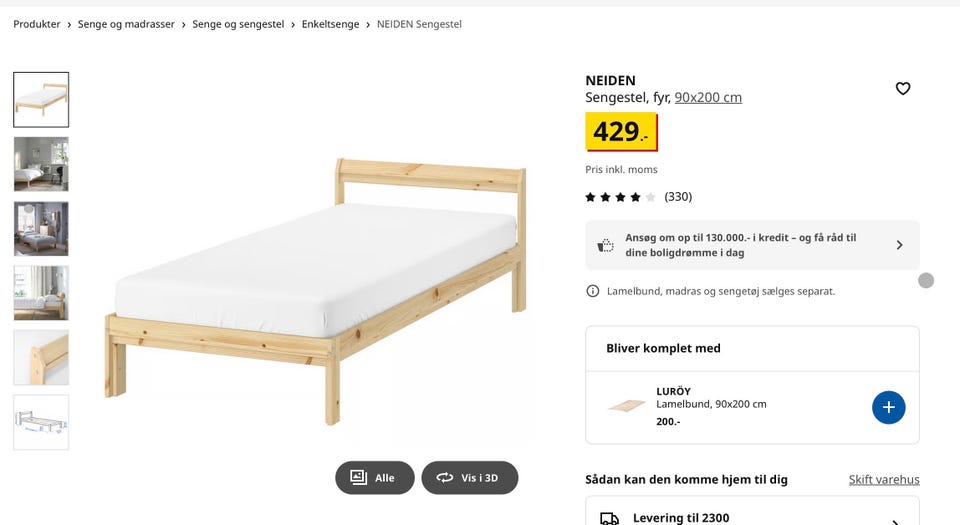Open the credit application banner arrow
Image resolution: width=960 pixels, height=525 pixels.
[x=899, y=245]
